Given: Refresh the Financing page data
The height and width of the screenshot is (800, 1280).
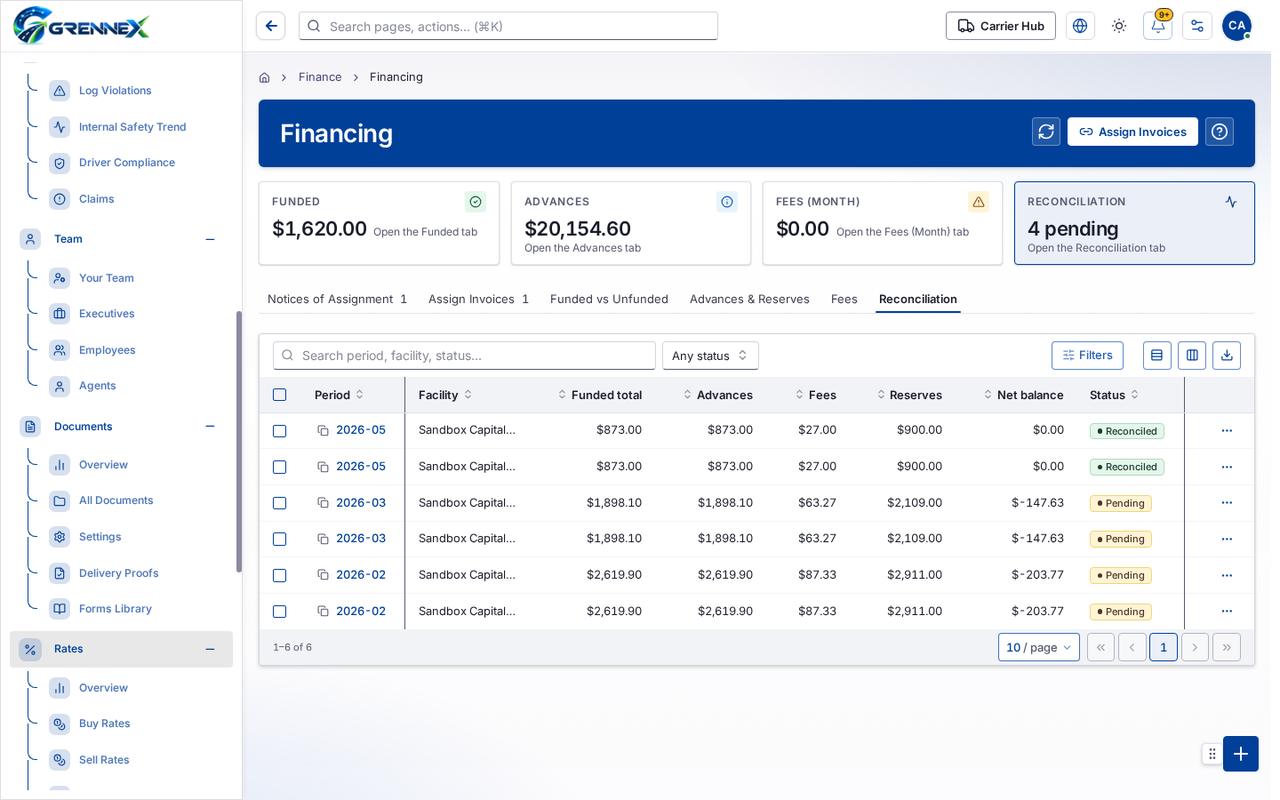Looking at the screenshot, I should 1046,132.
